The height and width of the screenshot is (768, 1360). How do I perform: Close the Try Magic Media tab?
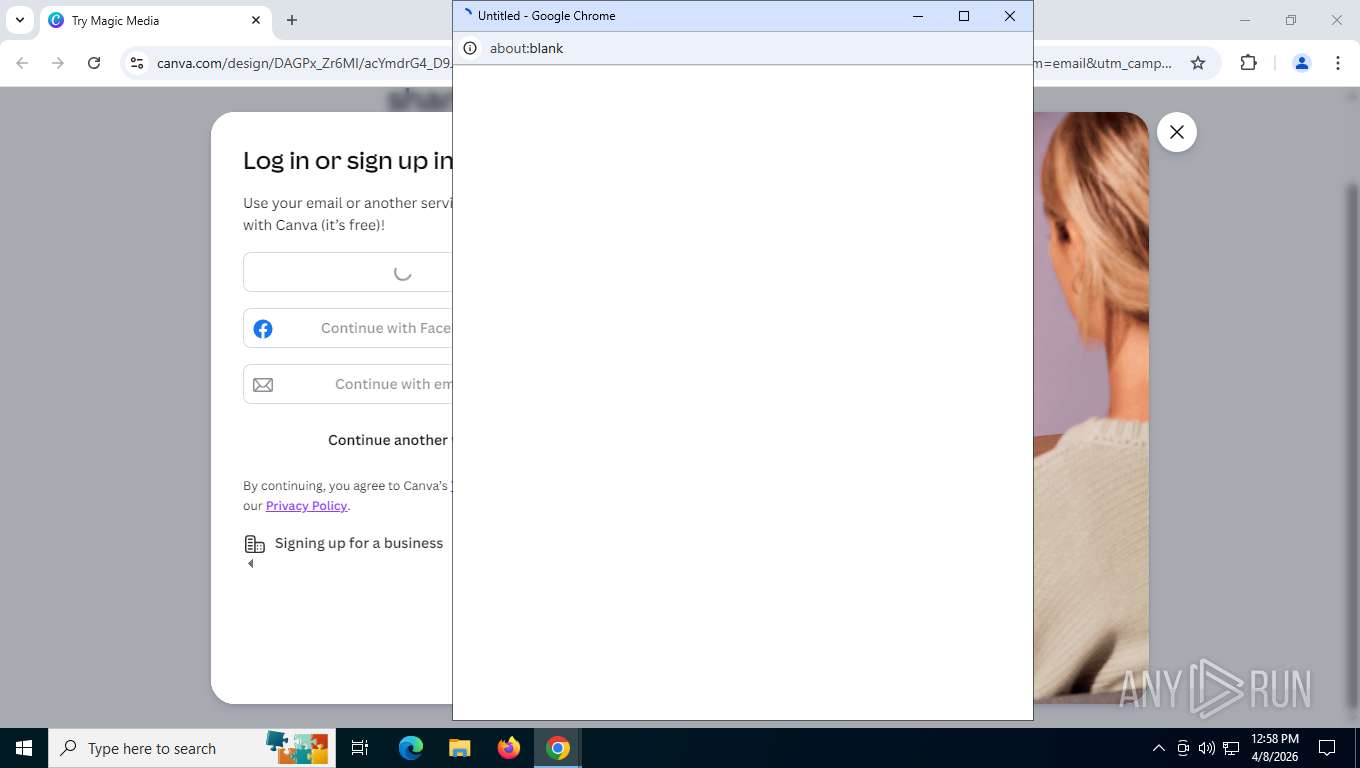(x=256, y=20)
